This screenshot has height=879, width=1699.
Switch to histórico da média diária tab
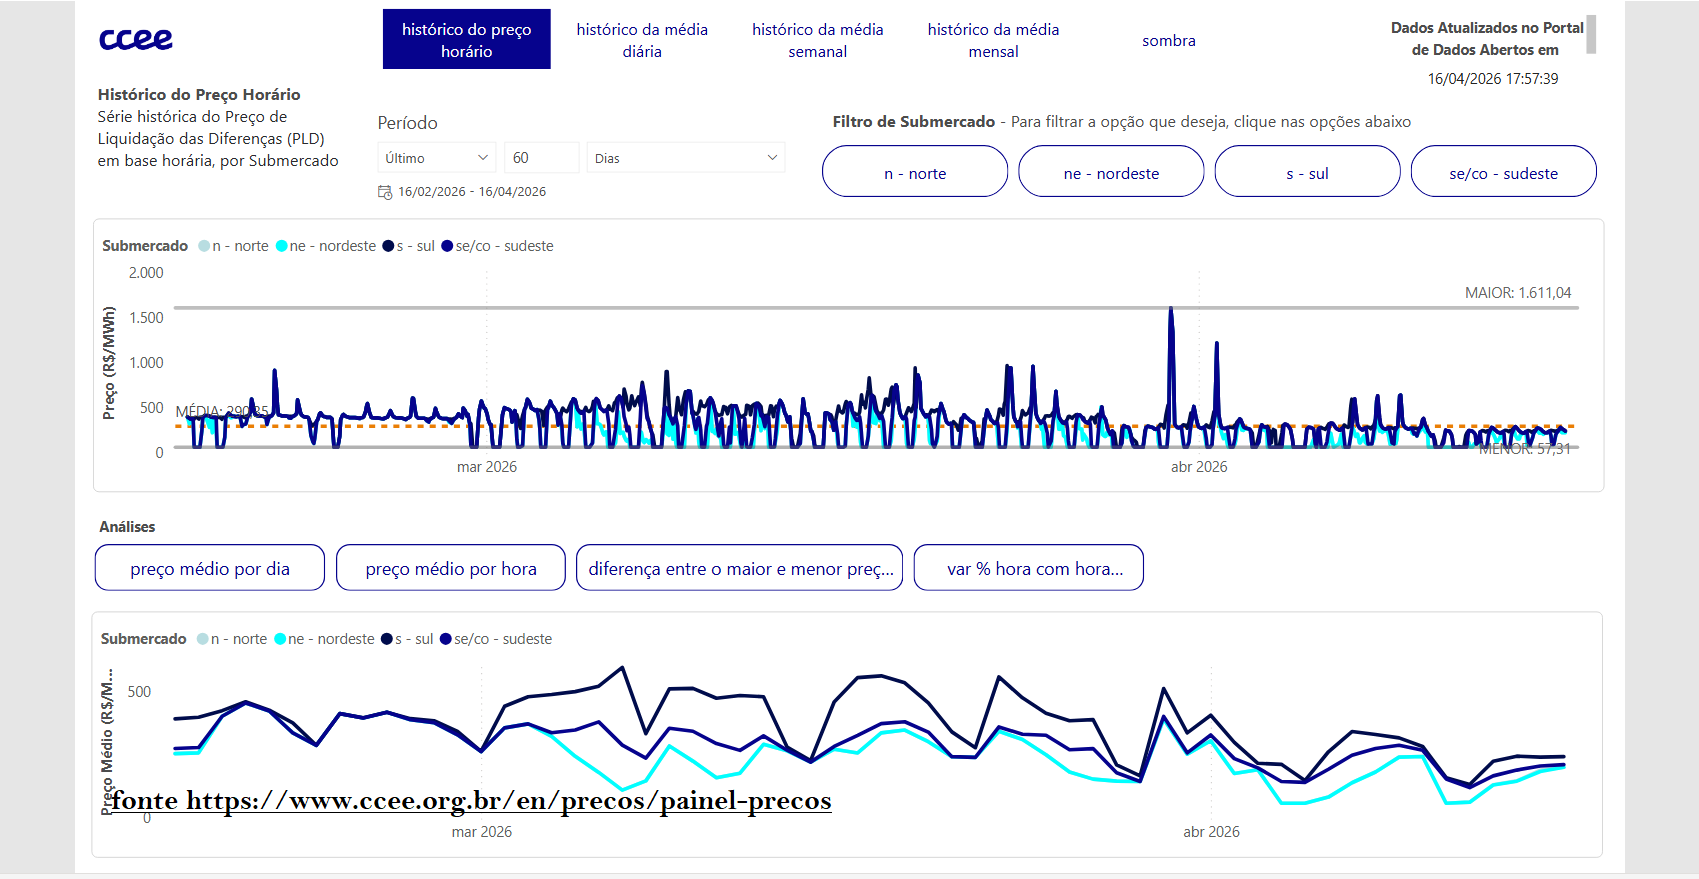[x=642, y=40]
